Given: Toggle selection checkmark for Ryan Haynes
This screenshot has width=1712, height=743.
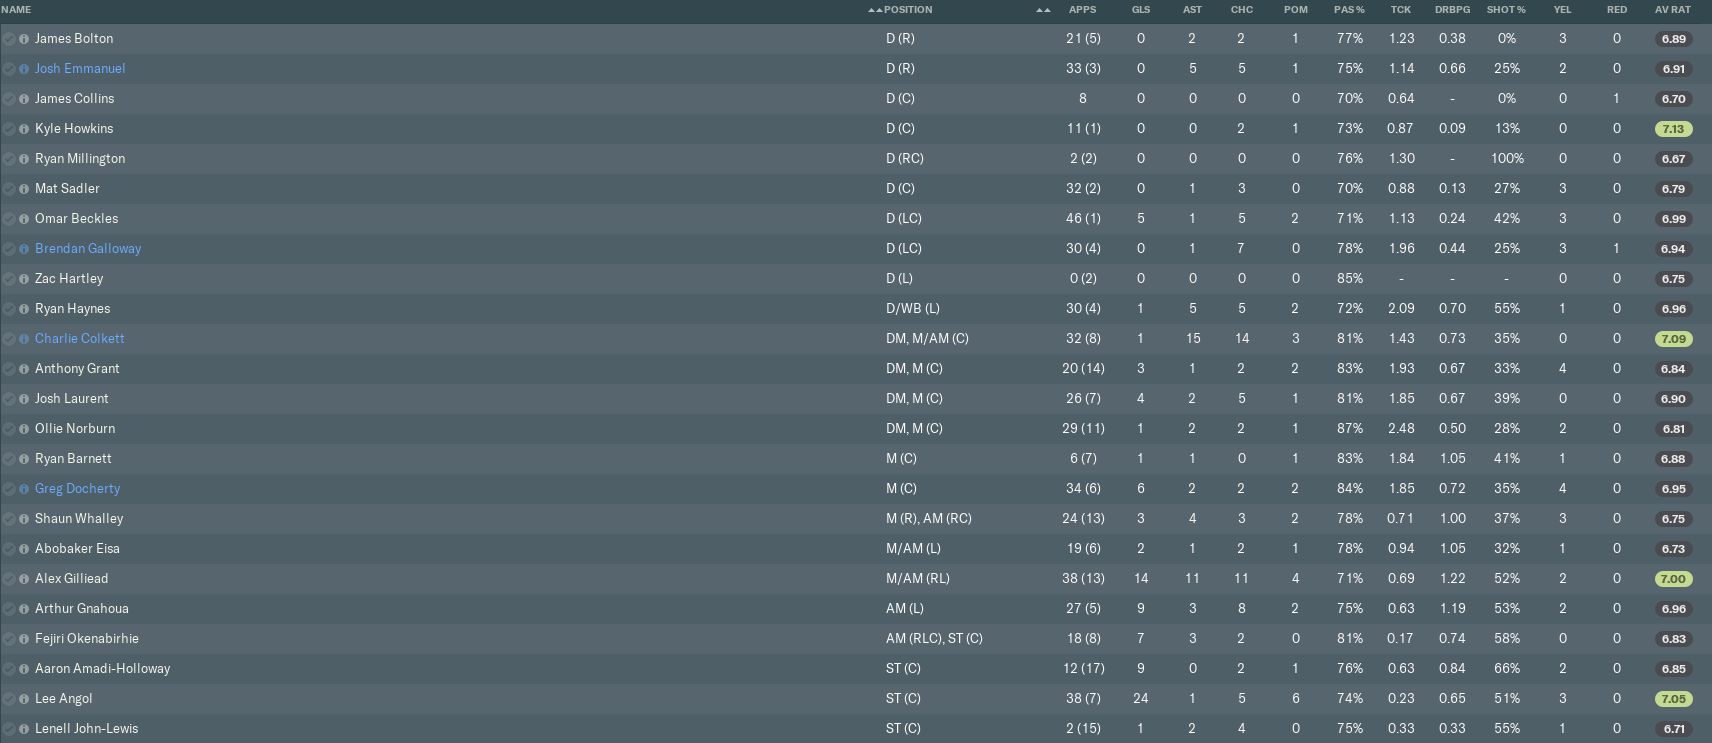Looking at the screenshot, I should point(9,309).
